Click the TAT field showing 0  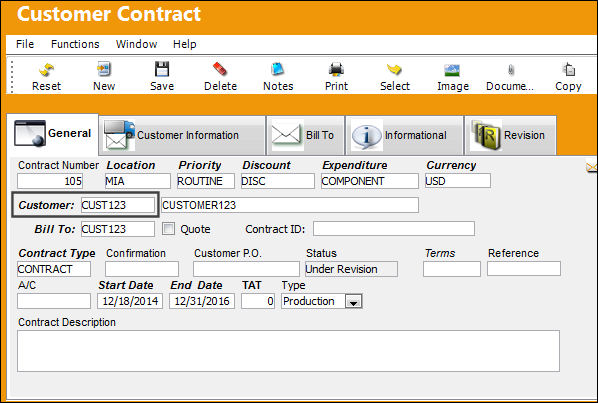pyautogui.click(x=258, y=301)
